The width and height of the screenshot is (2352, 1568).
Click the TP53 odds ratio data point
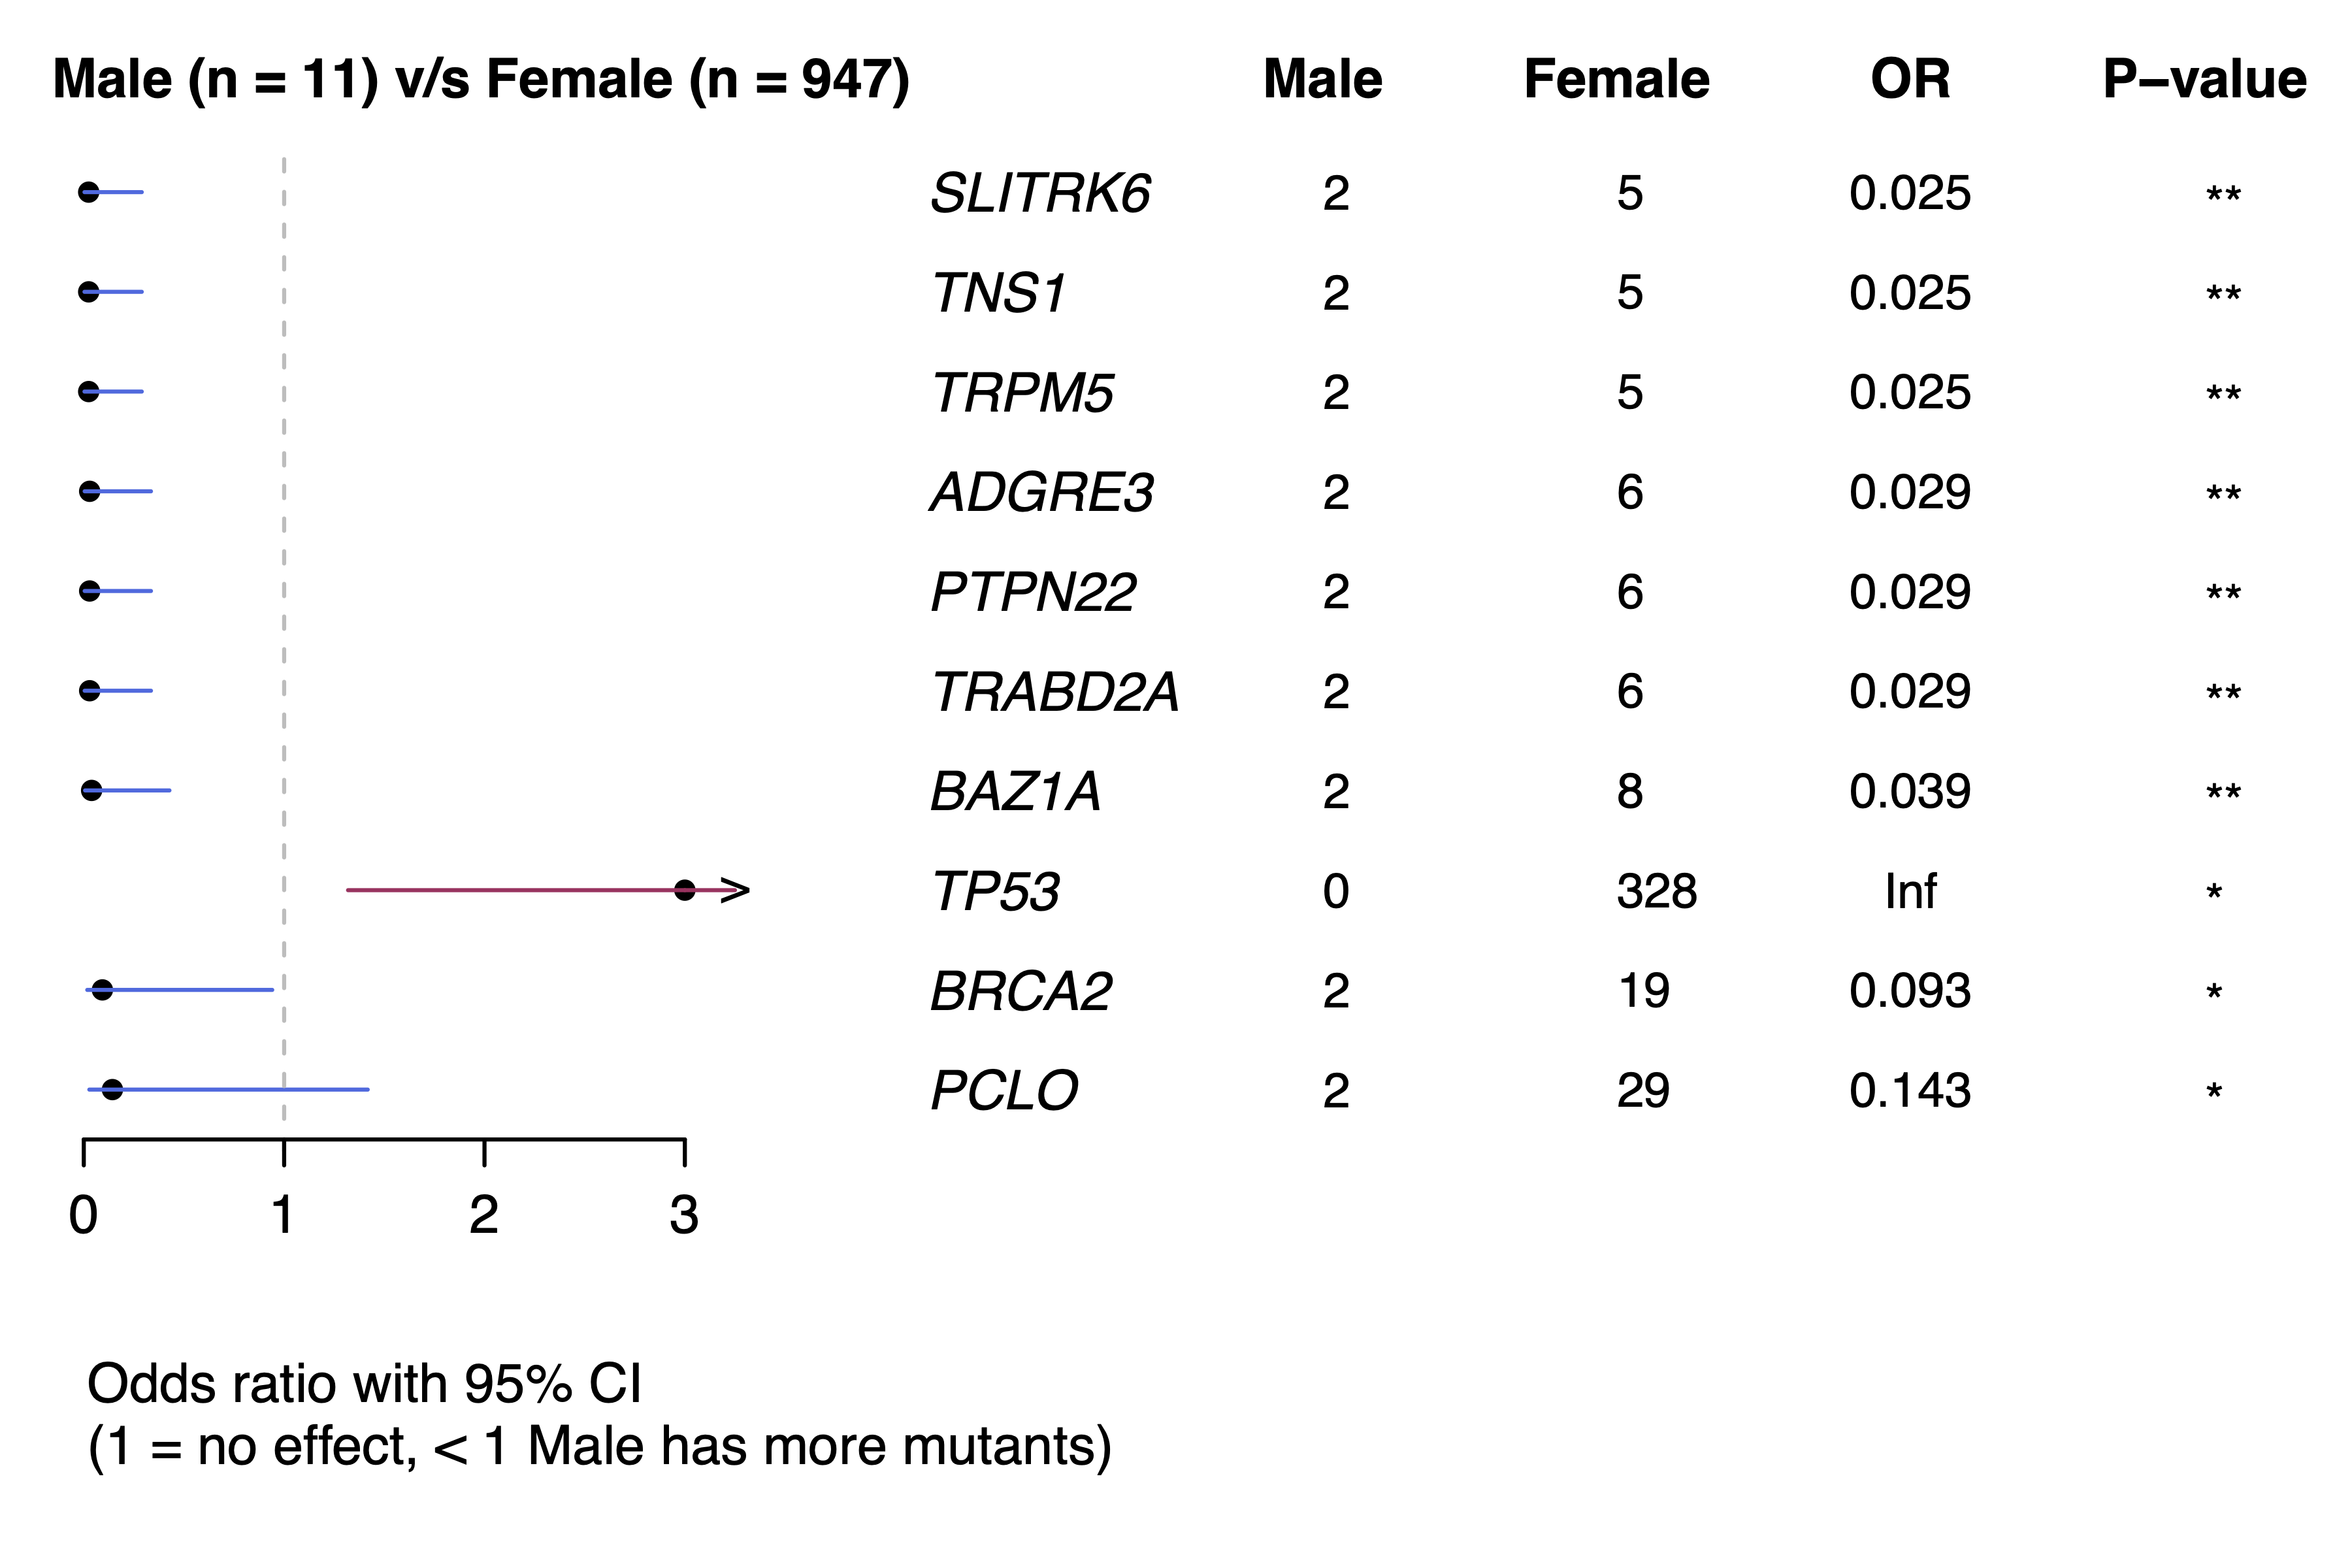[684, 889]
